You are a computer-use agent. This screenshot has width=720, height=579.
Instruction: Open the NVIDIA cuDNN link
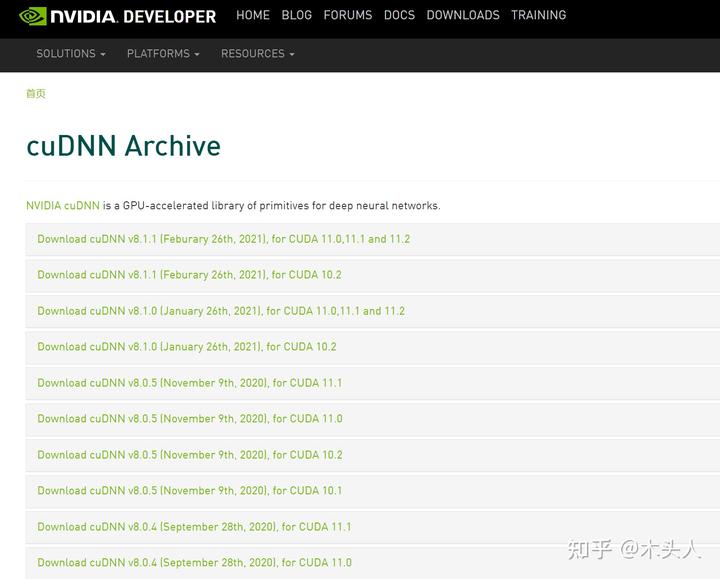click(x=63, y=206)
